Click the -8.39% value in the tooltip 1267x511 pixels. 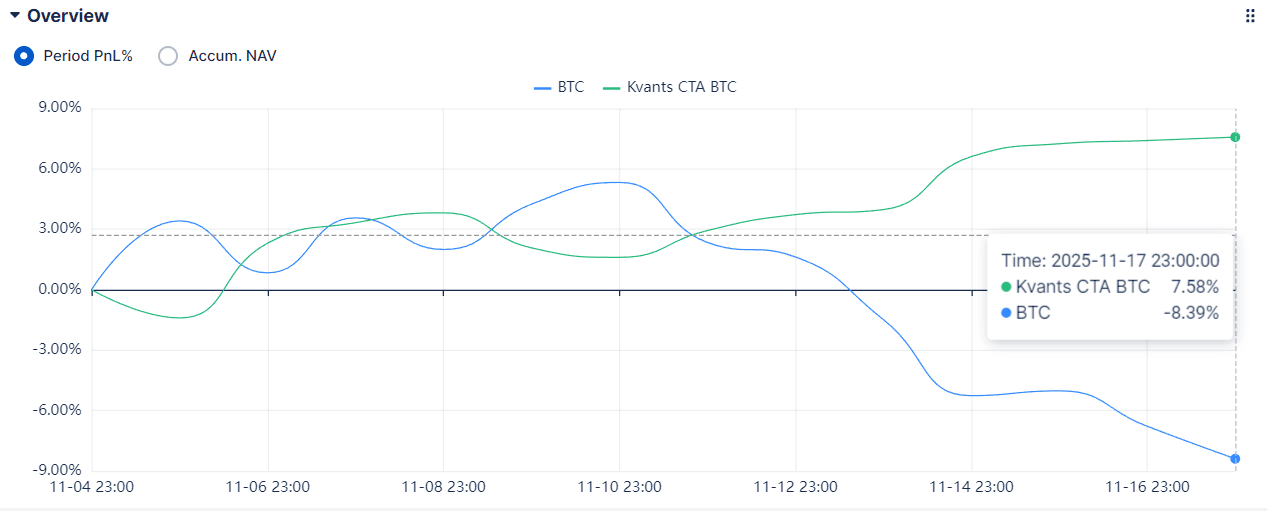pos(1192,313)
